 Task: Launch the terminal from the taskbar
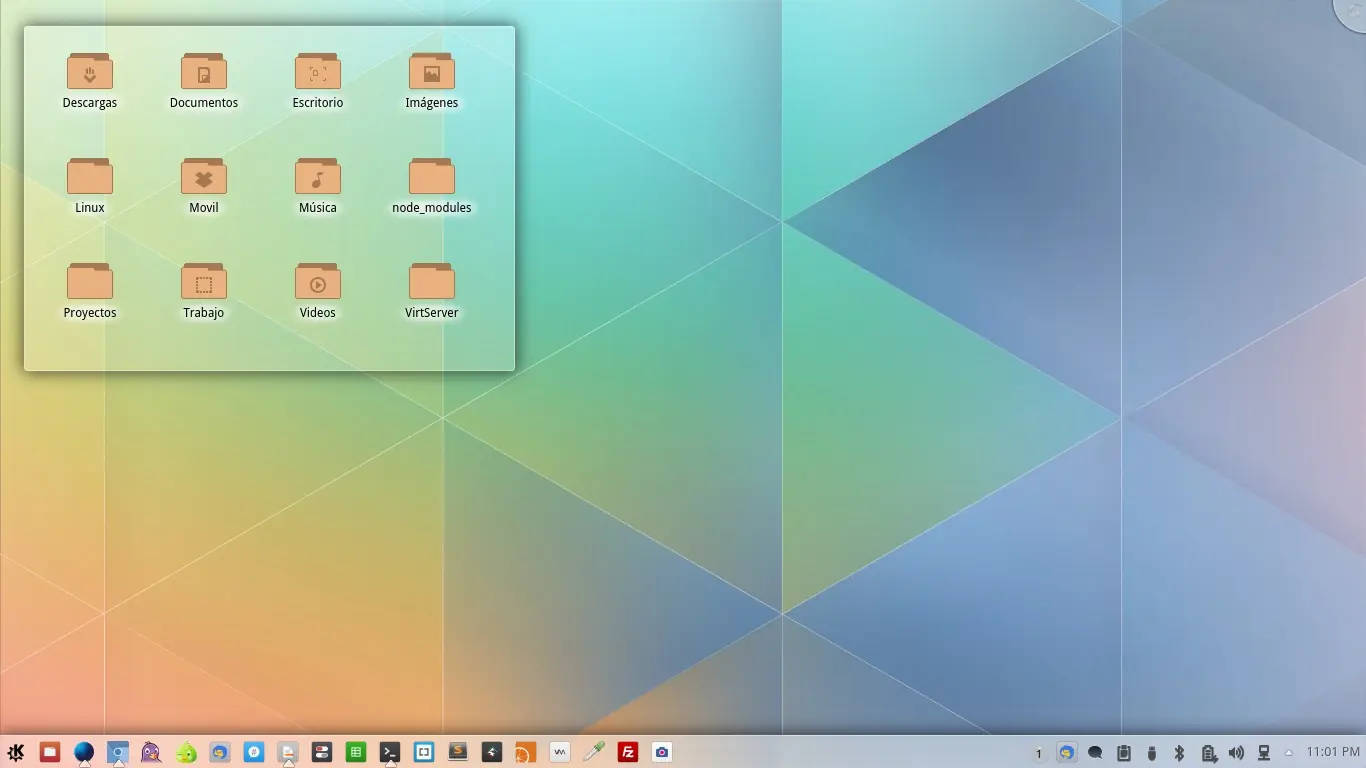390,752
